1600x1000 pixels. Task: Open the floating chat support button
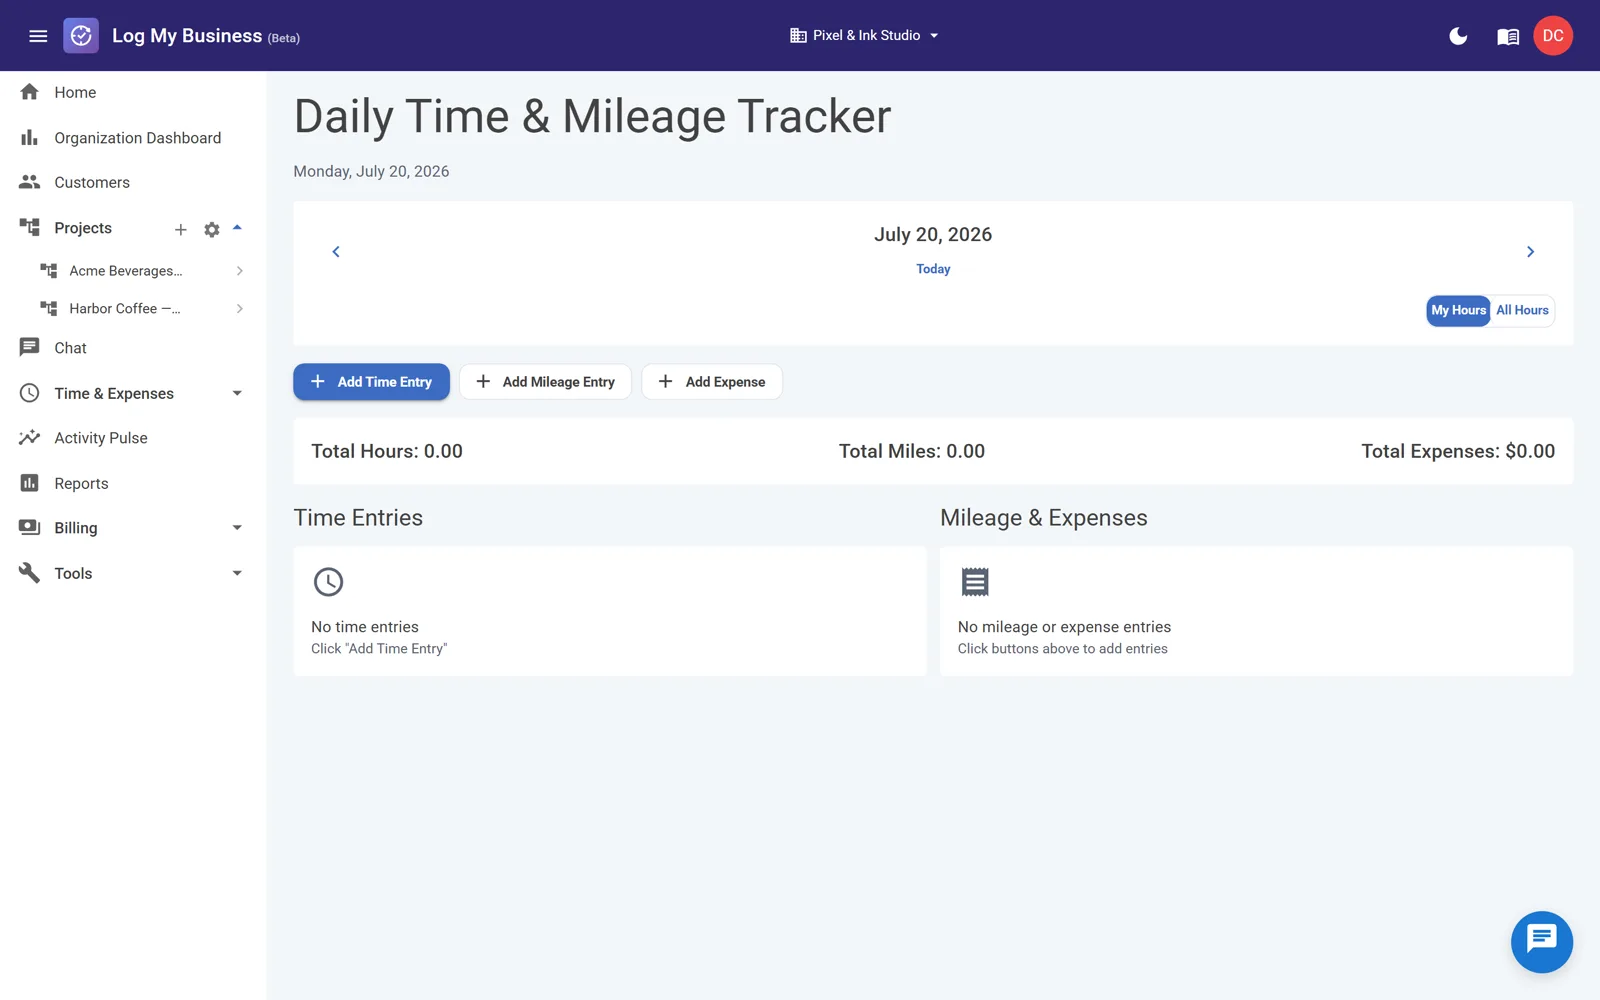(x=1541, y=941)
